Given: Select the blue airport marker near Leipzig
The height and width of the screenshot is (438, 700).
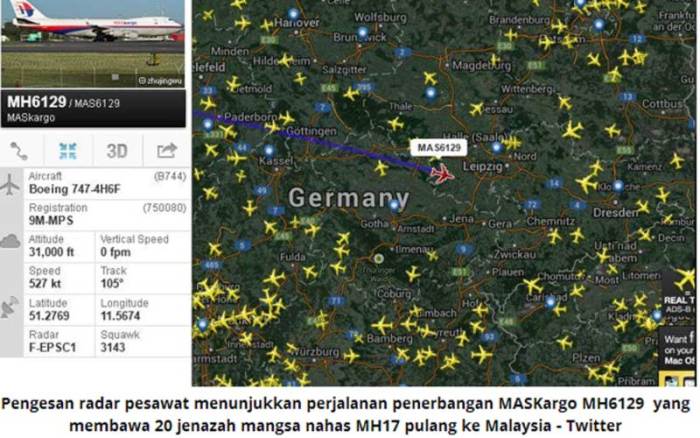Looking at the screenshot, I should [496, 147].
